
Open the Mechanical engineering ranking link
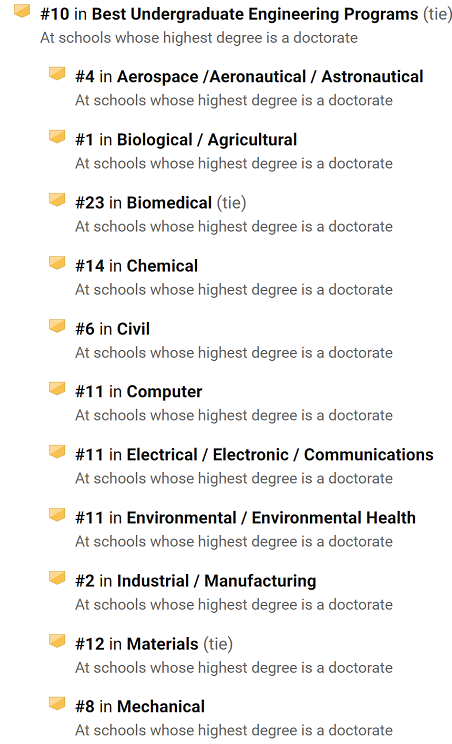pos(161,707)
